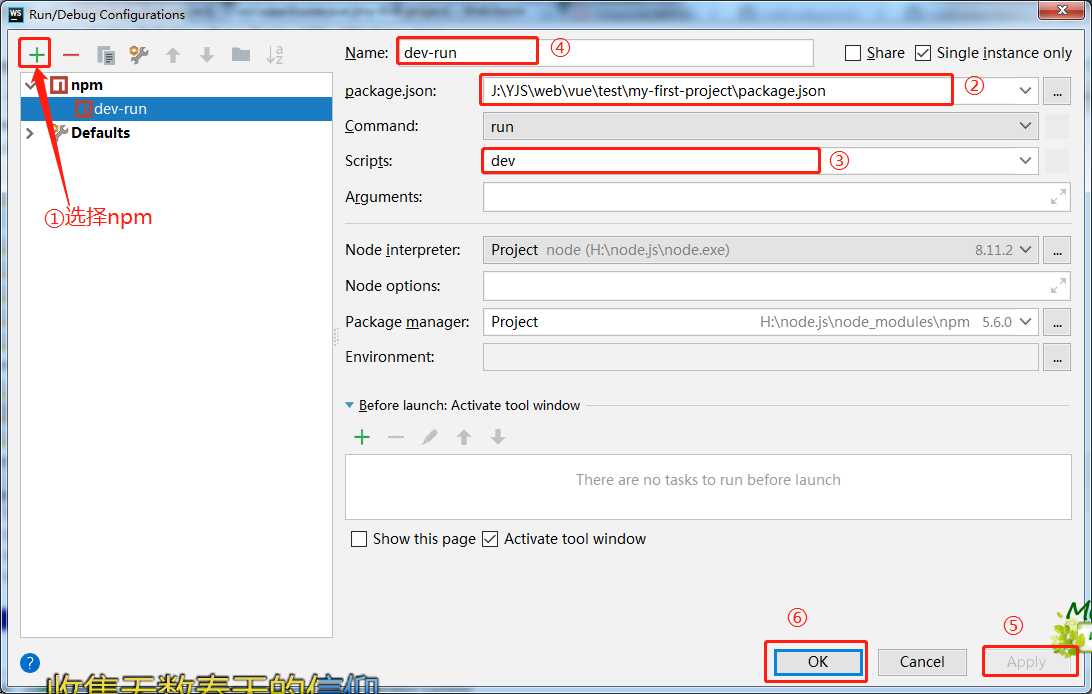This screenshot has width=1092, height=694.
Task: Add new configuration with plus icon
Action: click(x=36, y=54)
